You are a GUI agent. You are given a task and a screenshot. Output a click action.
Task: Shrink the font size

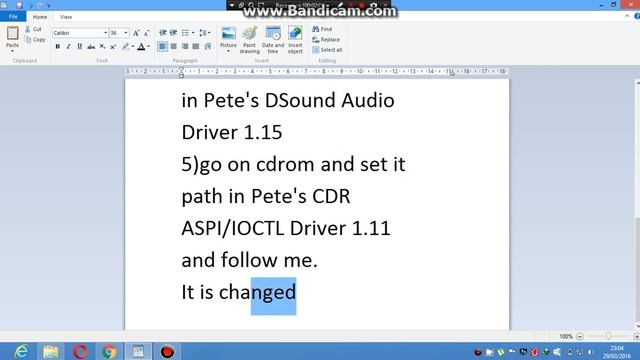point(146,33)
